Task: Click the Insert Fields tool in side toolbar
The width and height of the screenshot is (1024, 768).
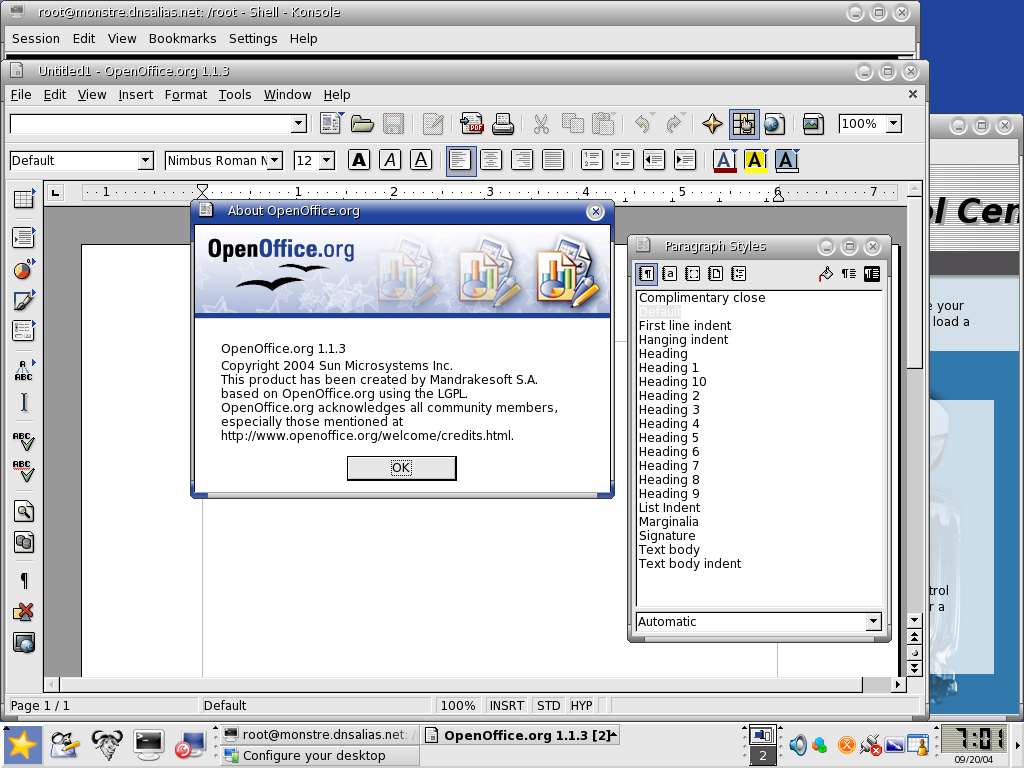Action: click(x=24, y=238)
